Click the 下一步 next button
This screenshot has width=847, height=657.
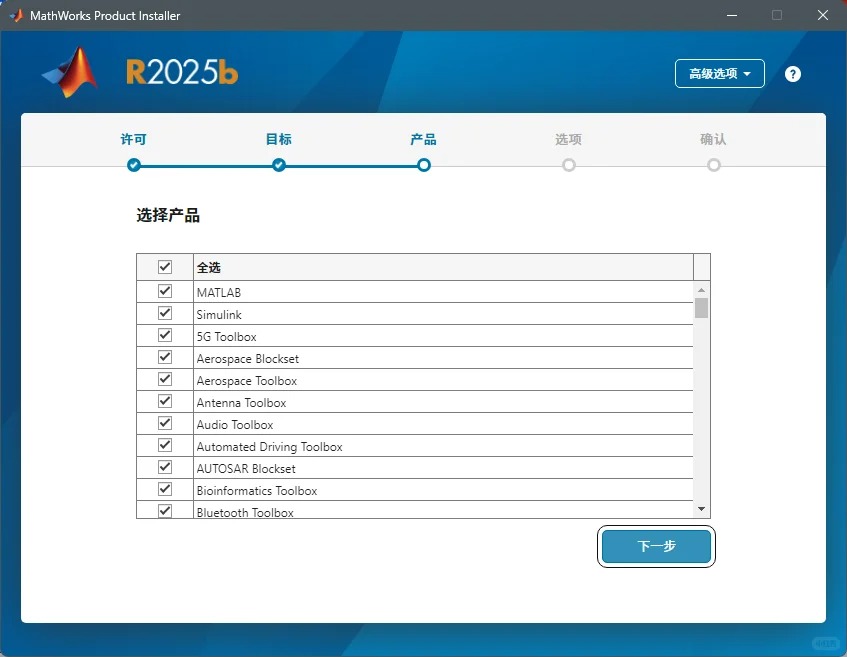pos(656,546)
